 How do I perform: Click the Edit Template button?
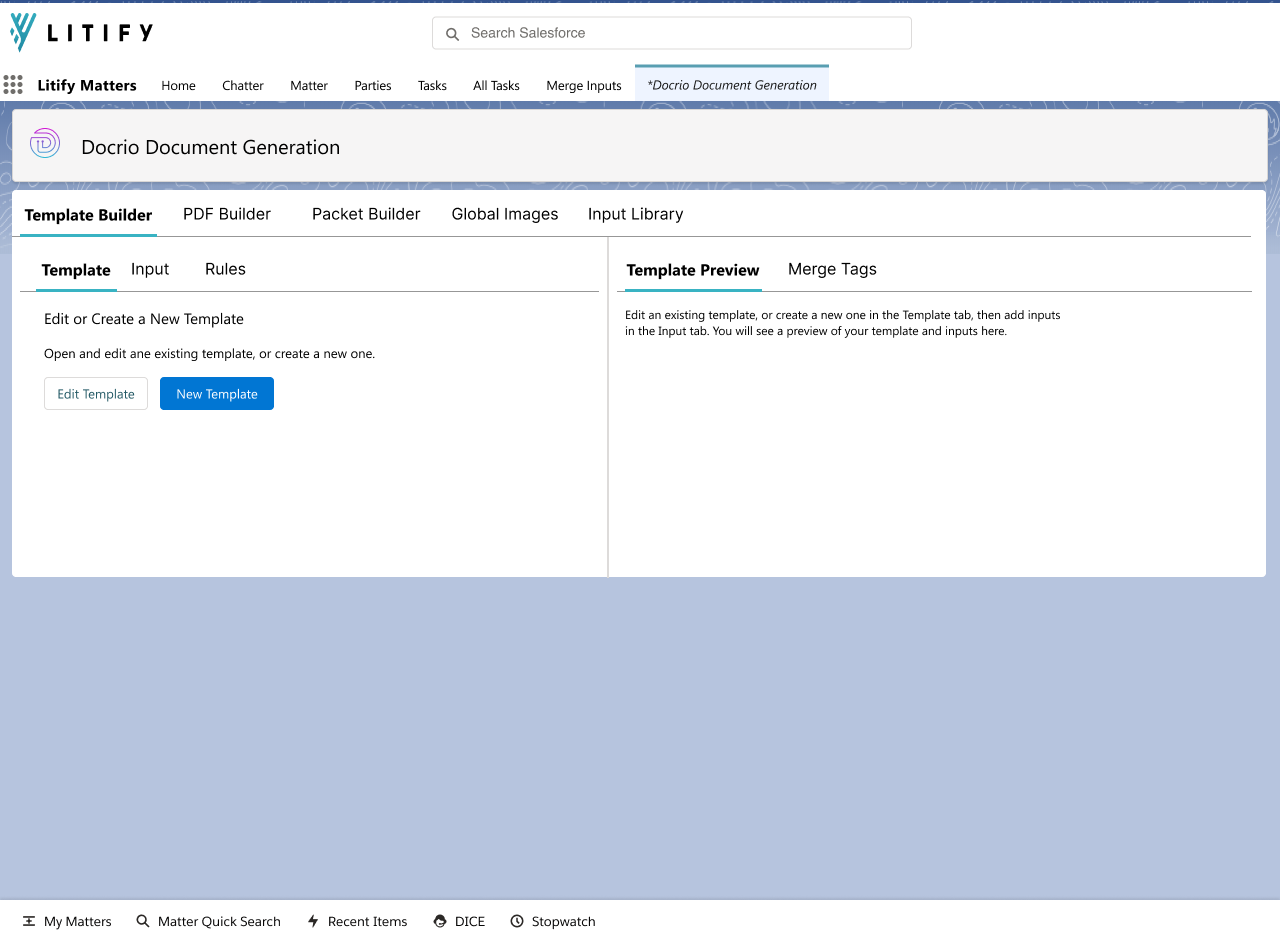(96, 394)
